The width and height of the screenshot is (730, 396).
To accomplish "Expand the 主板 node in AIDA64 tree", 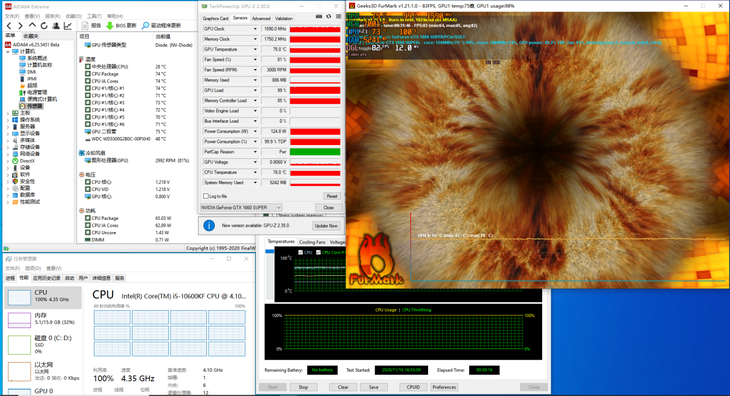I will pyautogui.click(x=8, y=113).
